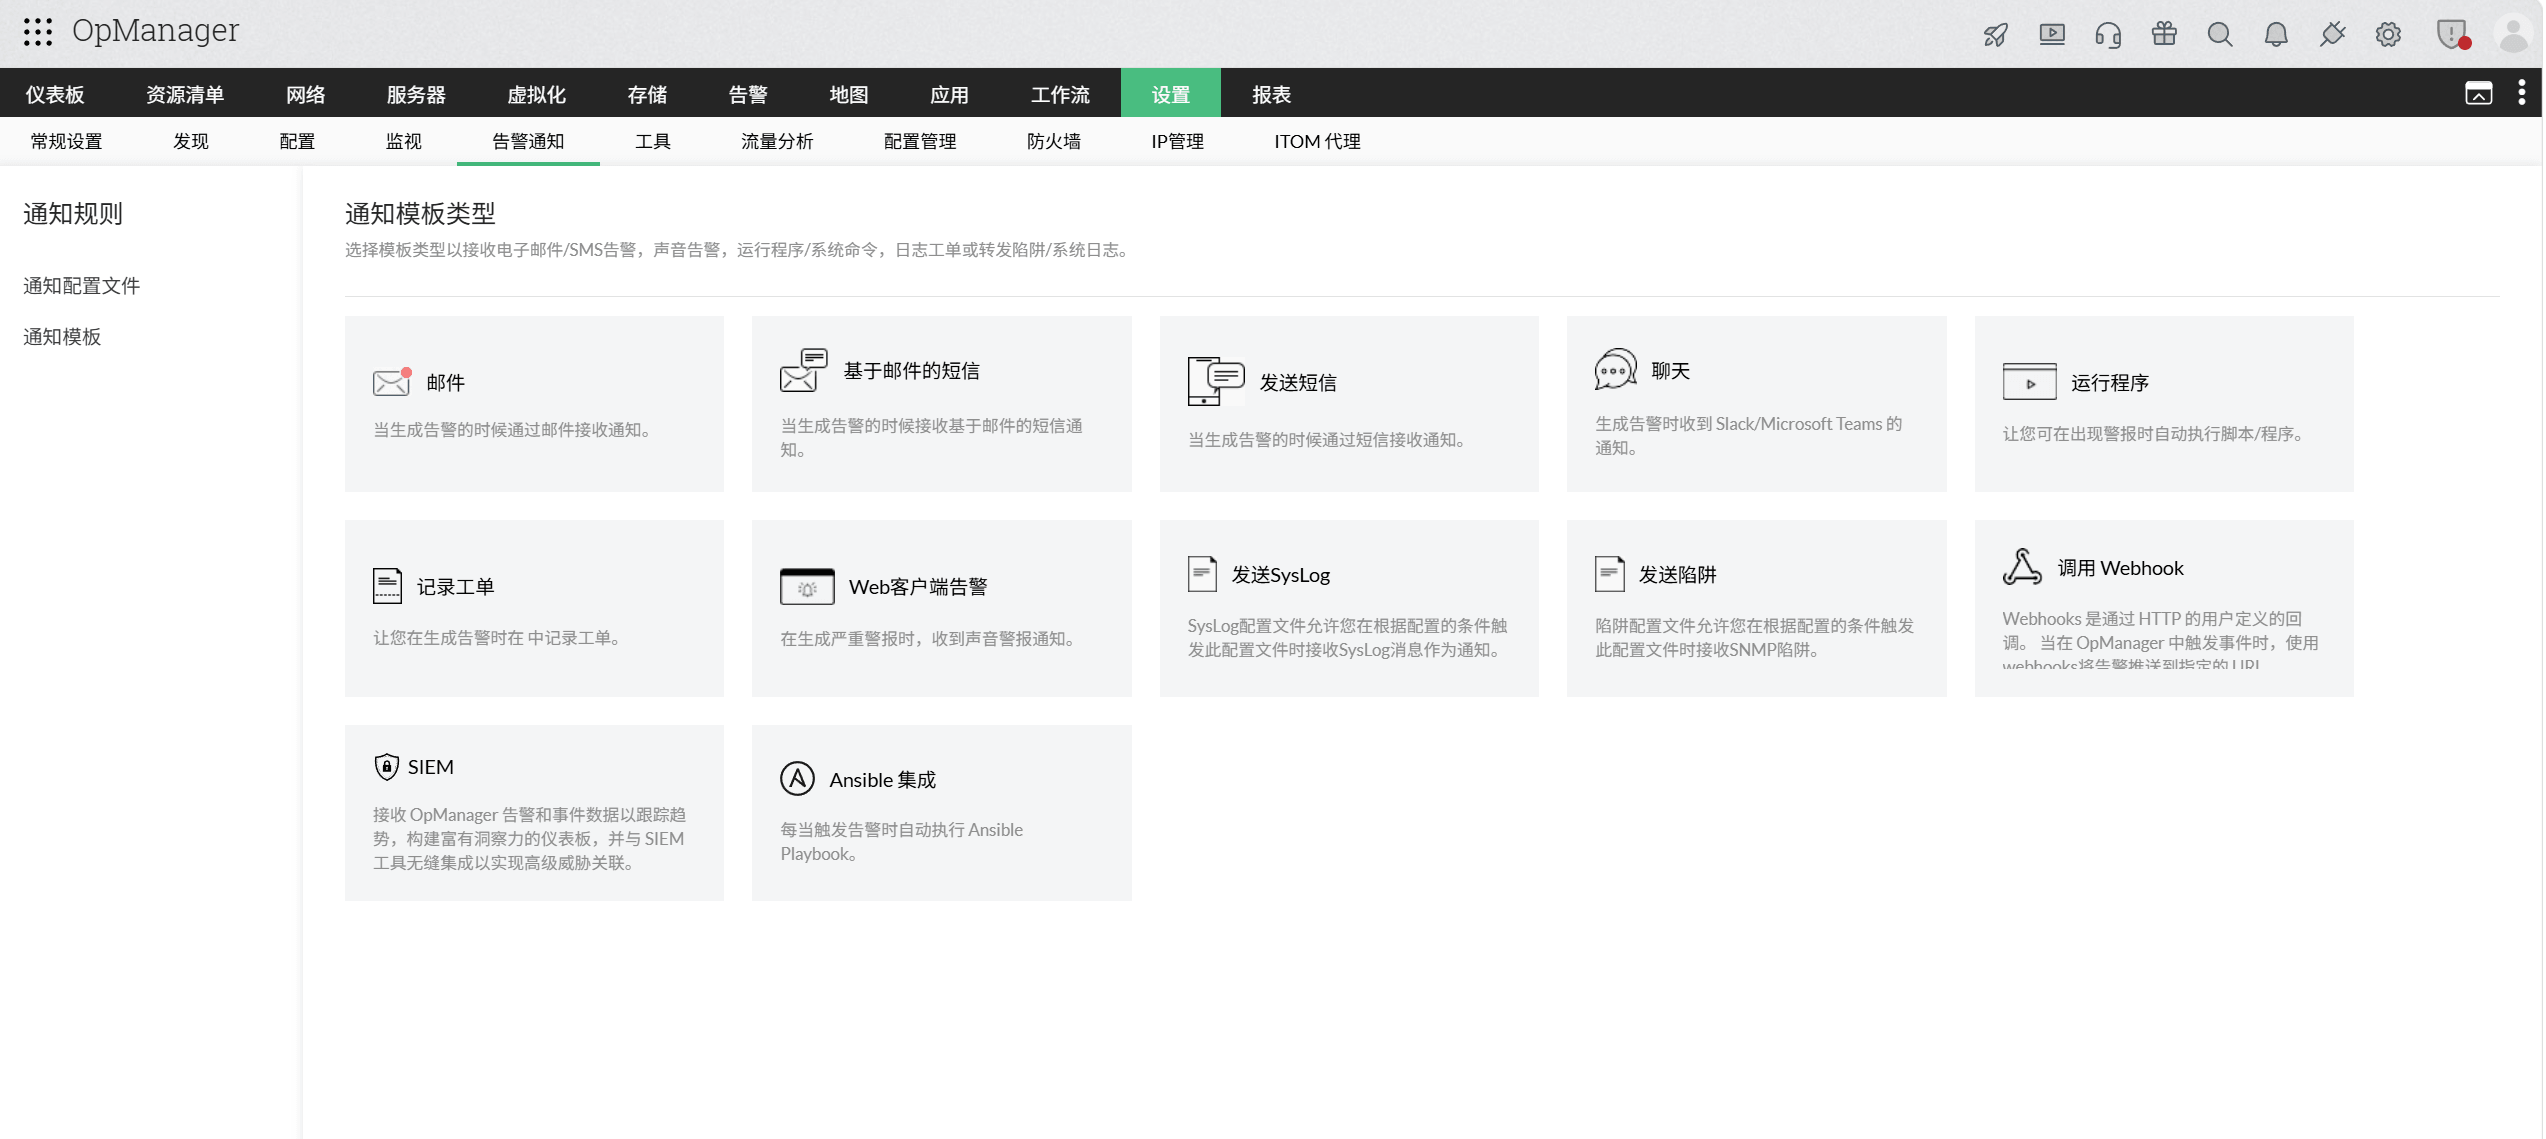
Task: Go to the 告警 menu
Action: coord(747,94)
